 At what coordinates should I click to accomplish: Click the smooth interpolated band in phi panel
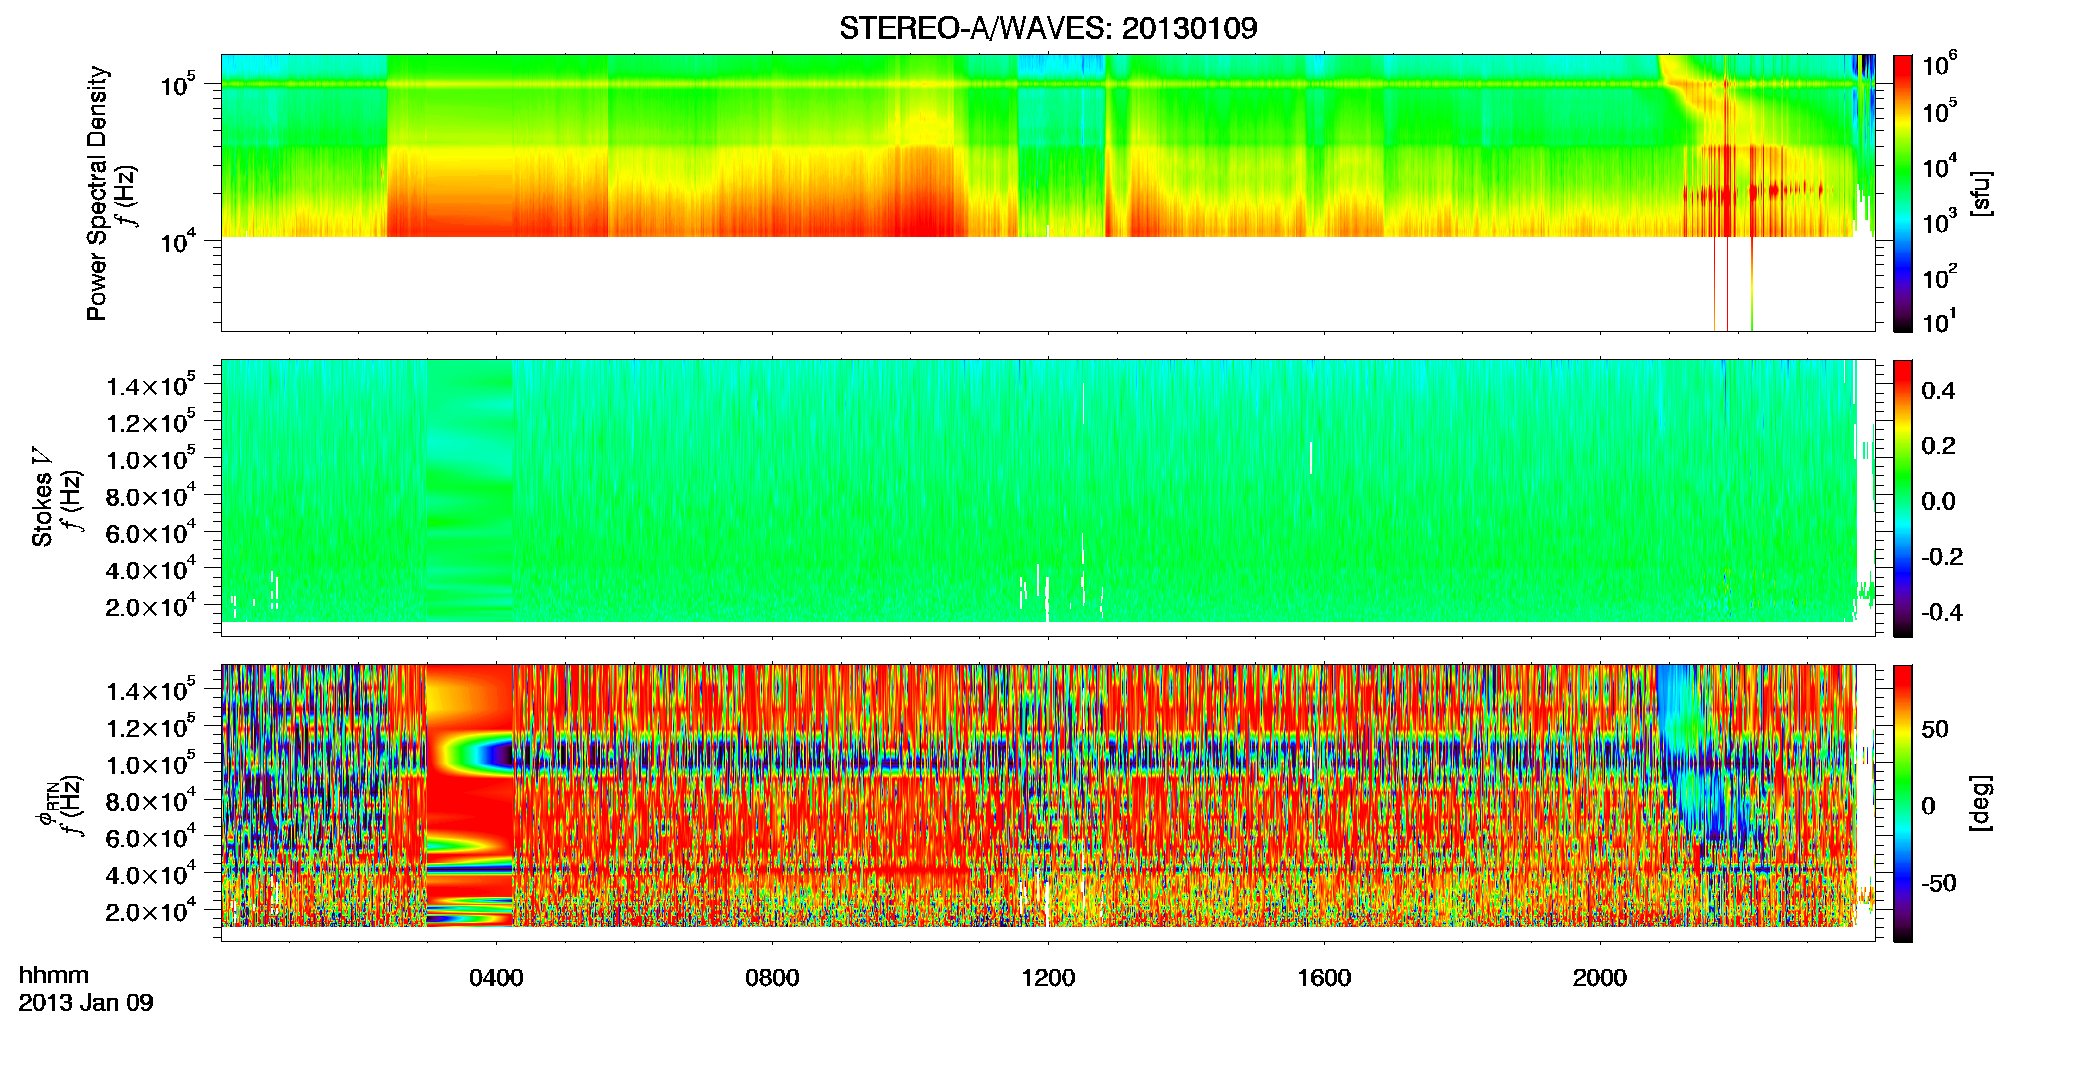(470, 795)
